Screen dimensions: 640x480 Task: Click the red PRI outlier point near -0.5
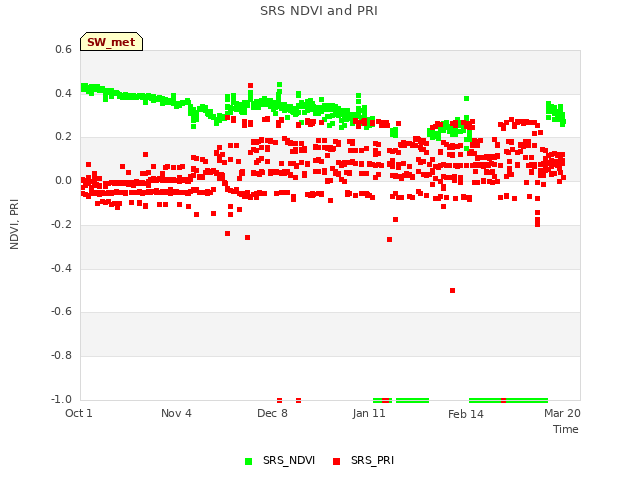point(452,291)
